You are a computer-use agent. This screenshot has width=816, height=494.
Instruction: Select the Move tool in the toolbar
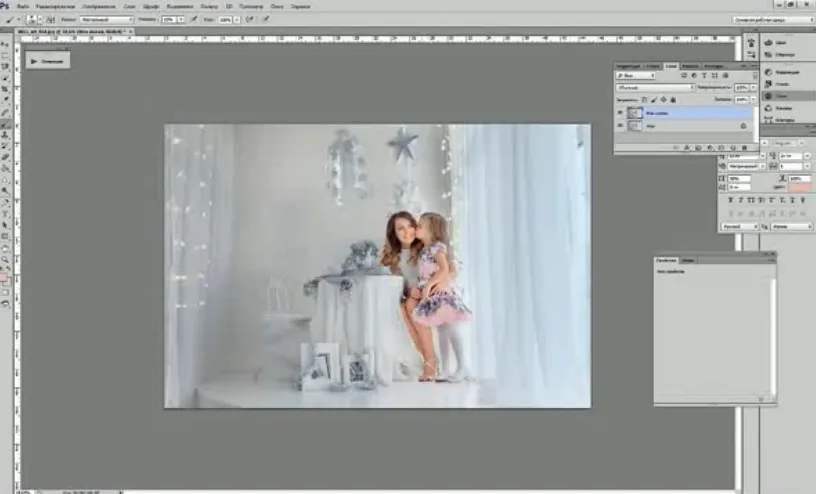[x=6, y=45]
